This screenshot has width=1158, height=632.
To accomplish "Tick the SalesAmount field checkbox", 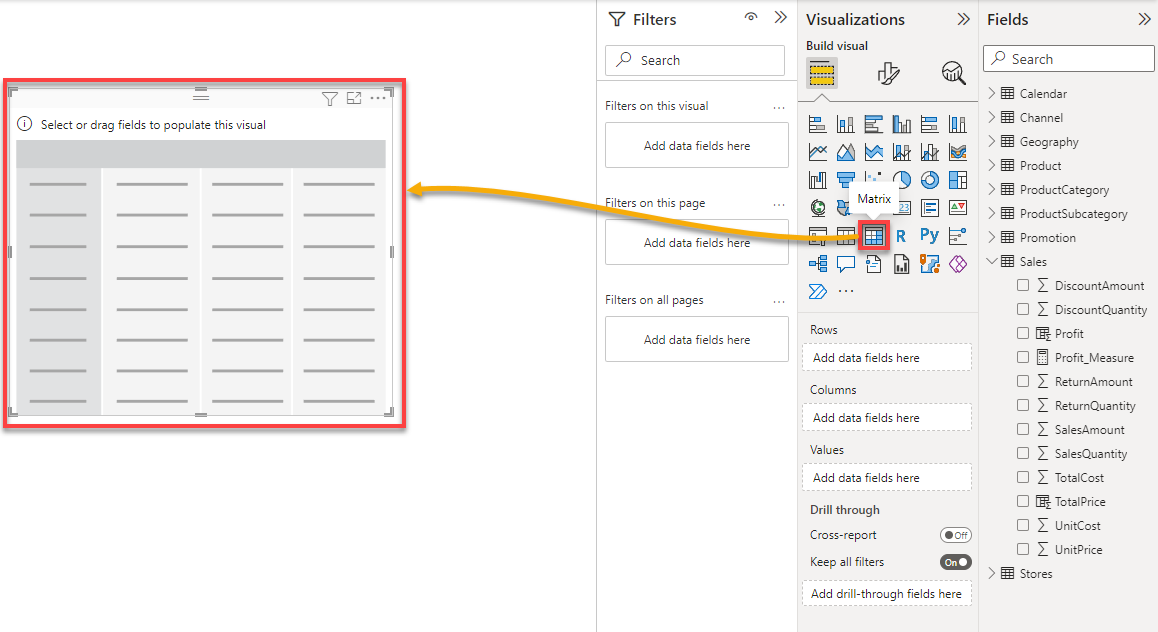I will coord(1023,429).
